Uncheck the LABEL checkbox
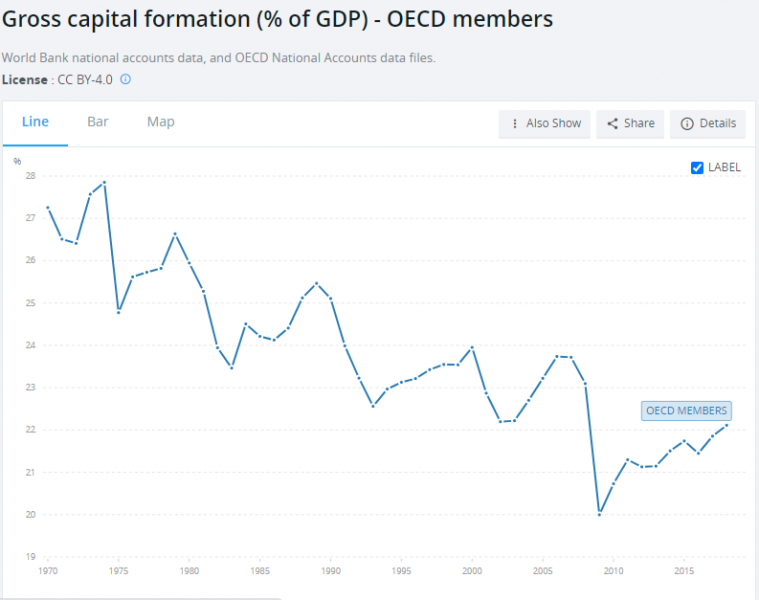 click(697, 167)
